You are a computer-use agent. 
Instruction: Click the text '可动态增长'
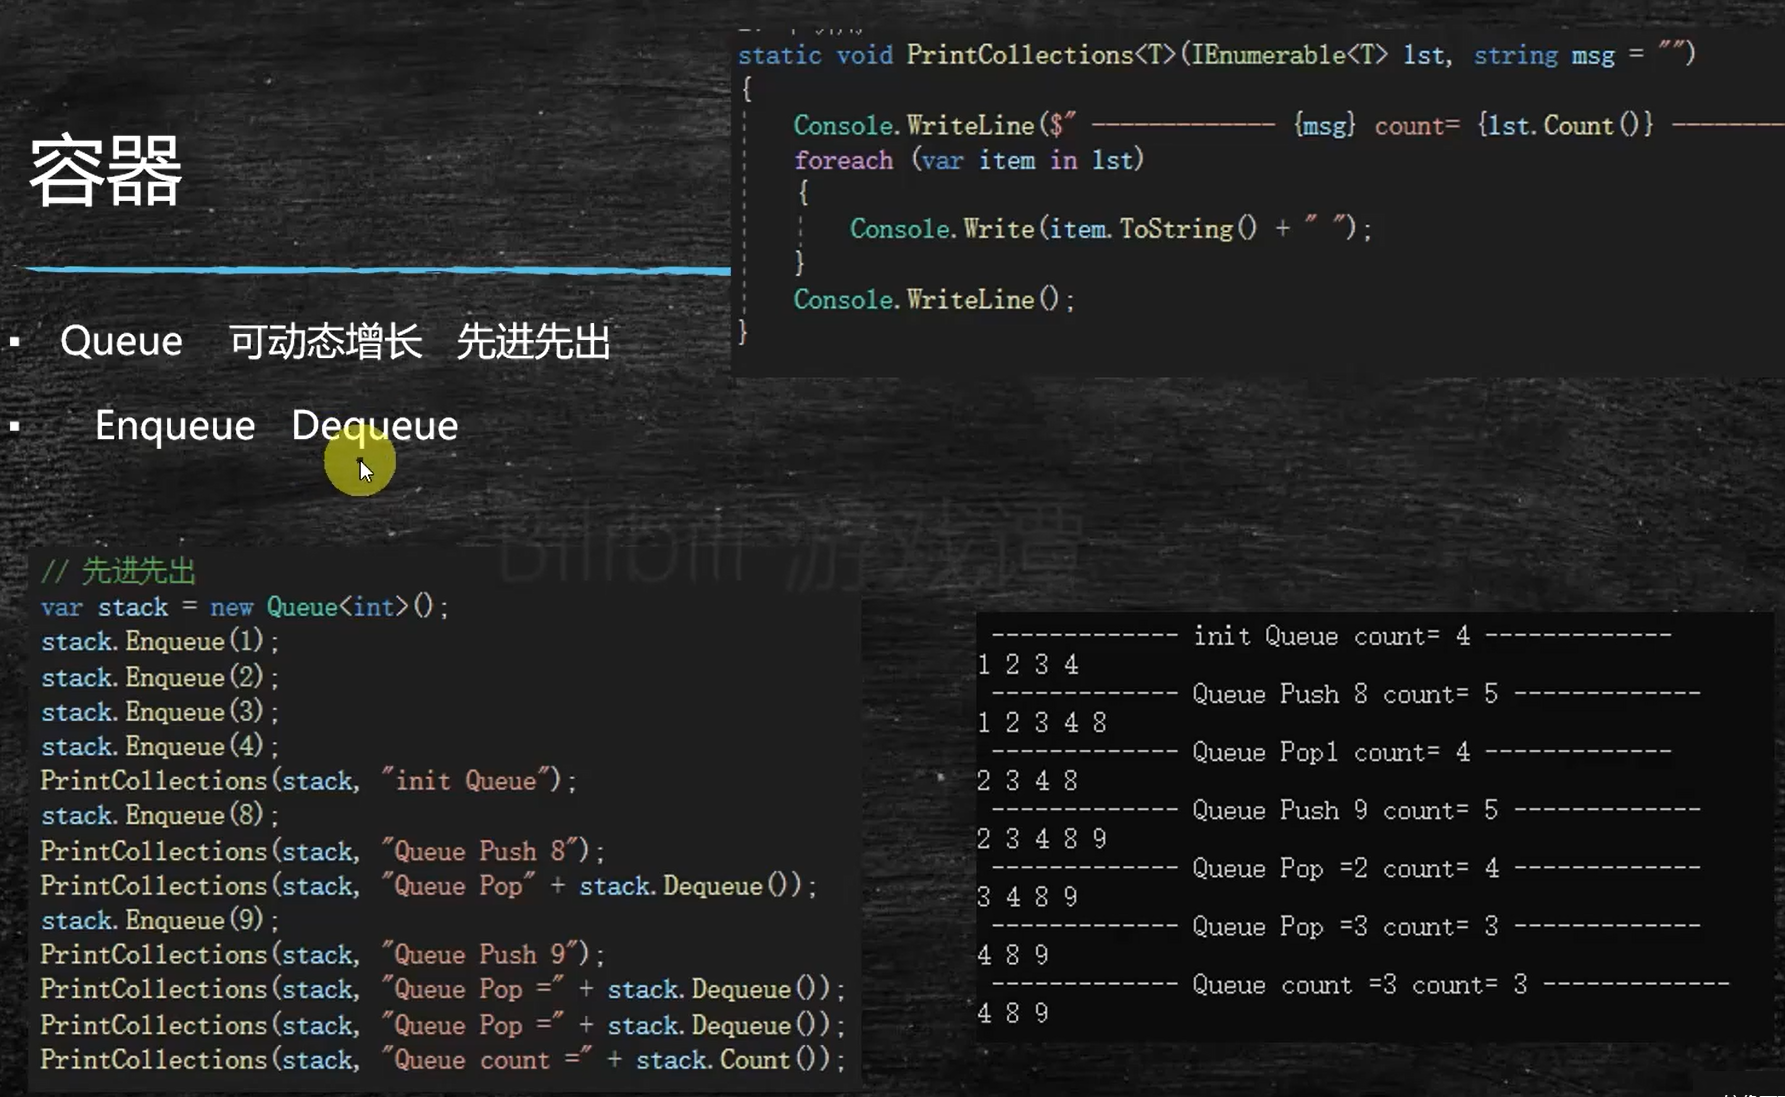click(x=325, y=342)
